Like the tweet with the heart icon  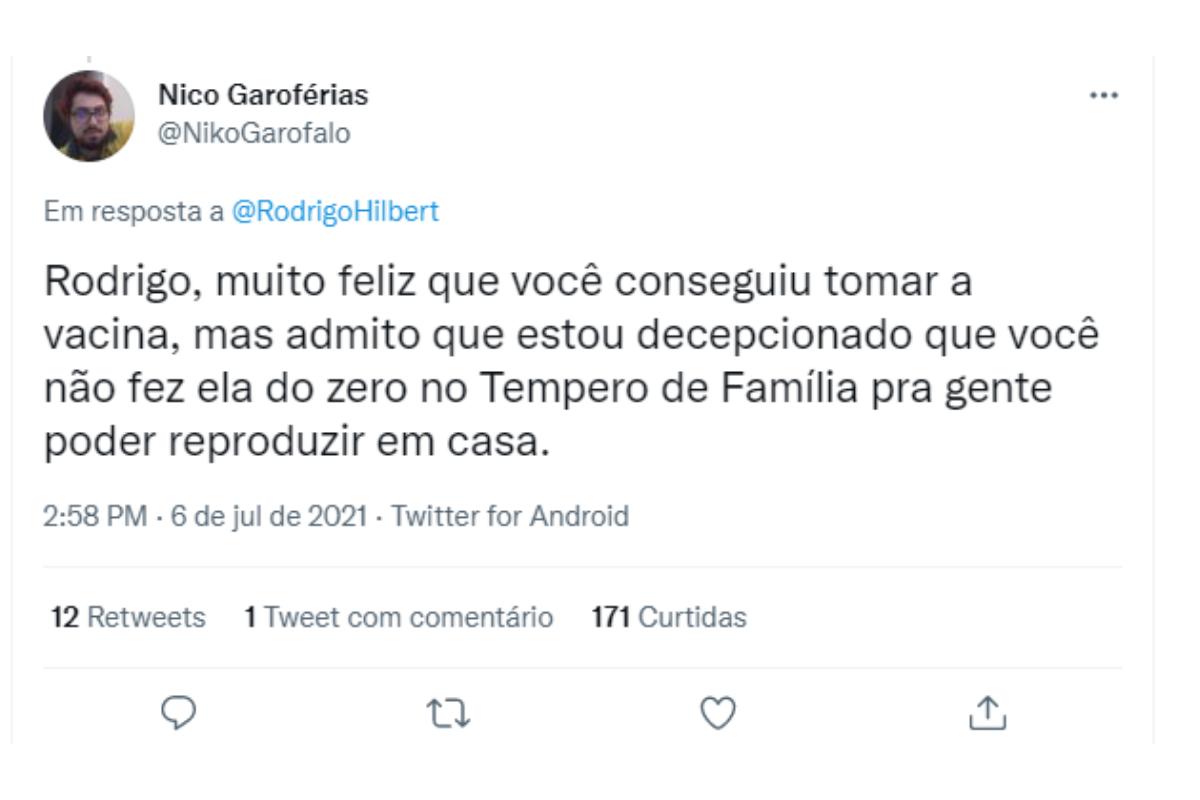pos(719,713)
